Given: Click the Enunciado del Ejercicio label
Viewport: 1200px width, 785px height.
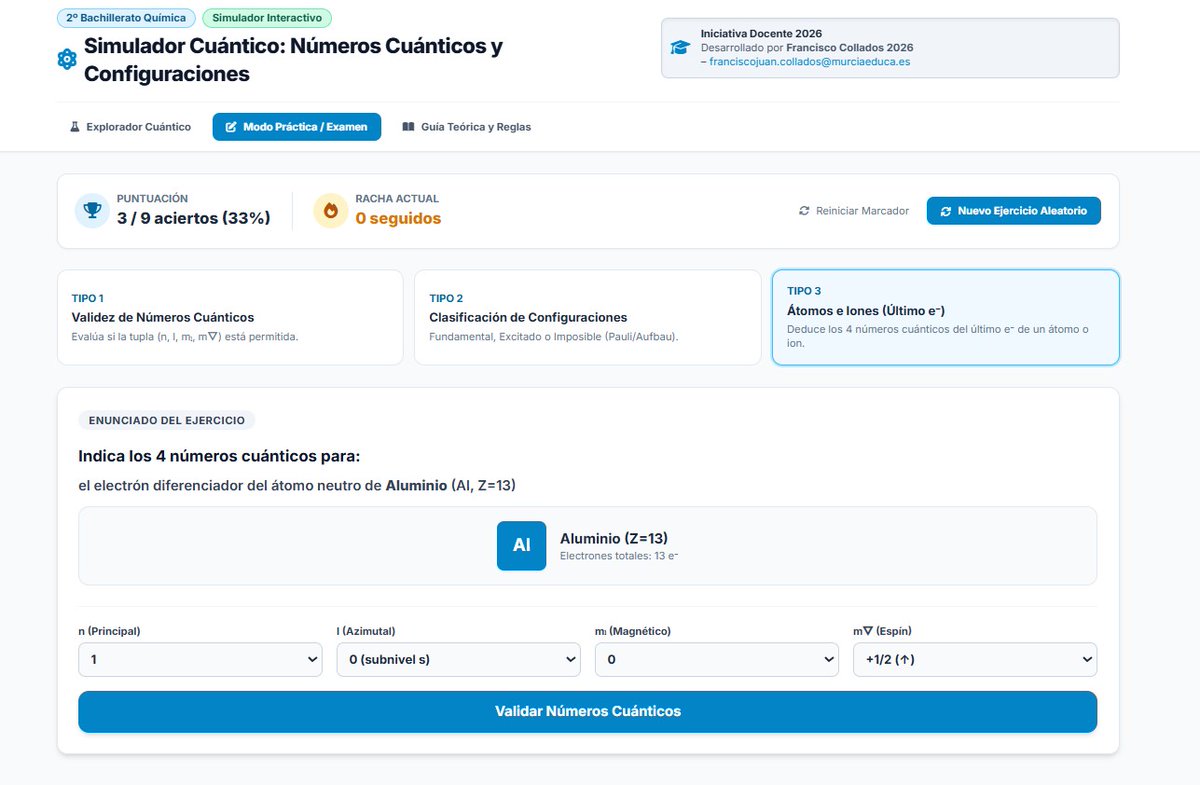Looking at the screenshot, I should pyautogui.click(x=167, y=420).
